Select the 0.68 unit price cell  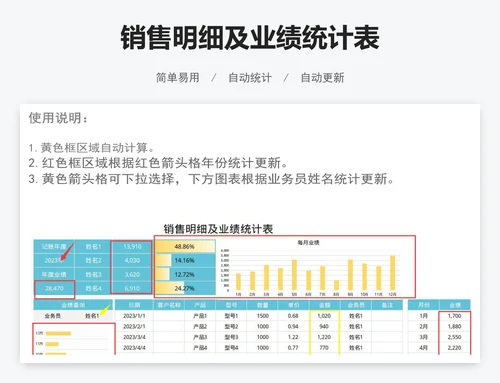(293, 316)
